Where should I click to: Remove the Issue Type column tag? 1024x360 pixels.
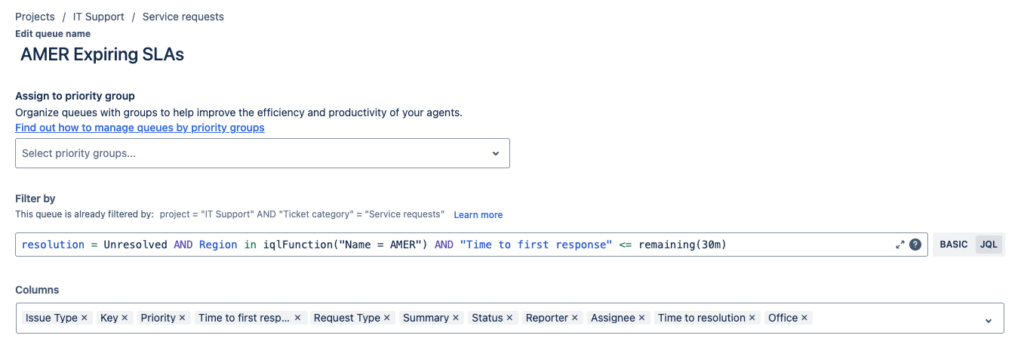[x=84, y=318]
